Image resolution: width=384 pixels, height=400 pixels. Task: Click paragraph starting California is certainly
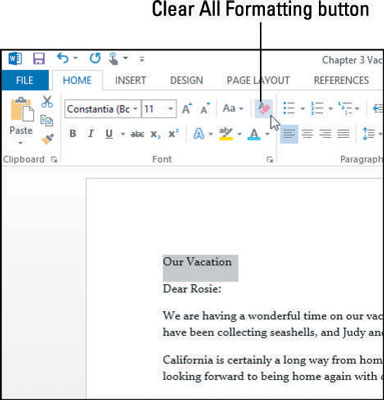[x=273, y=368]
